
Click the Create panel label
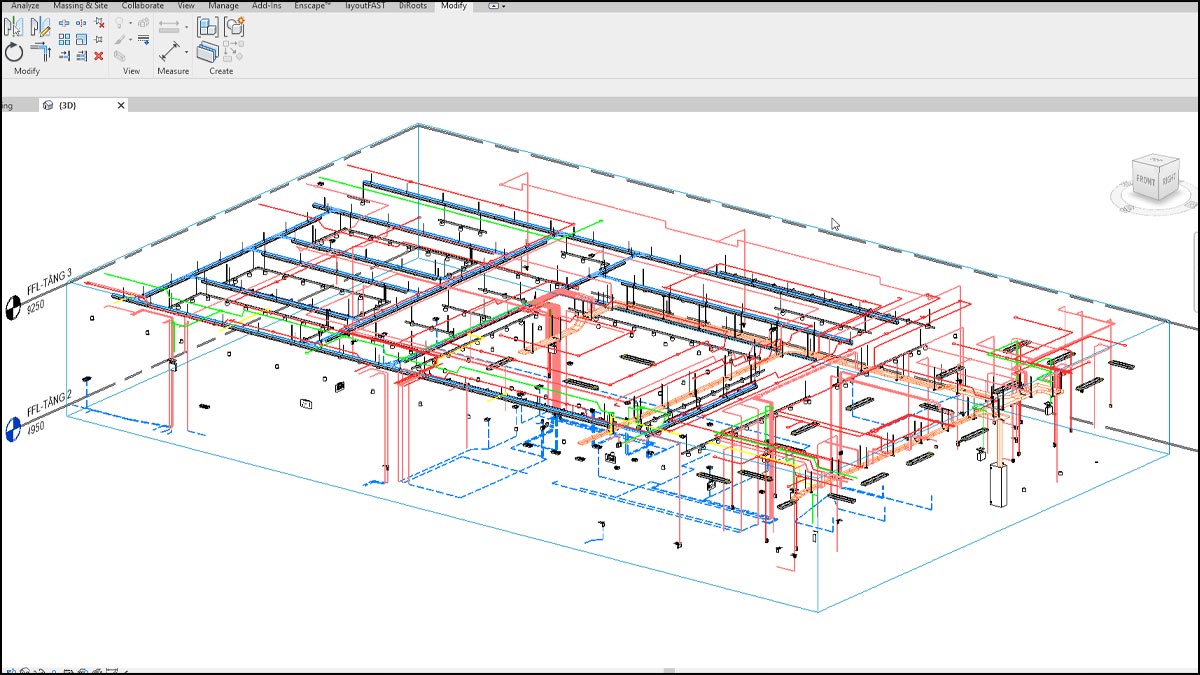[x=221, y=71]
